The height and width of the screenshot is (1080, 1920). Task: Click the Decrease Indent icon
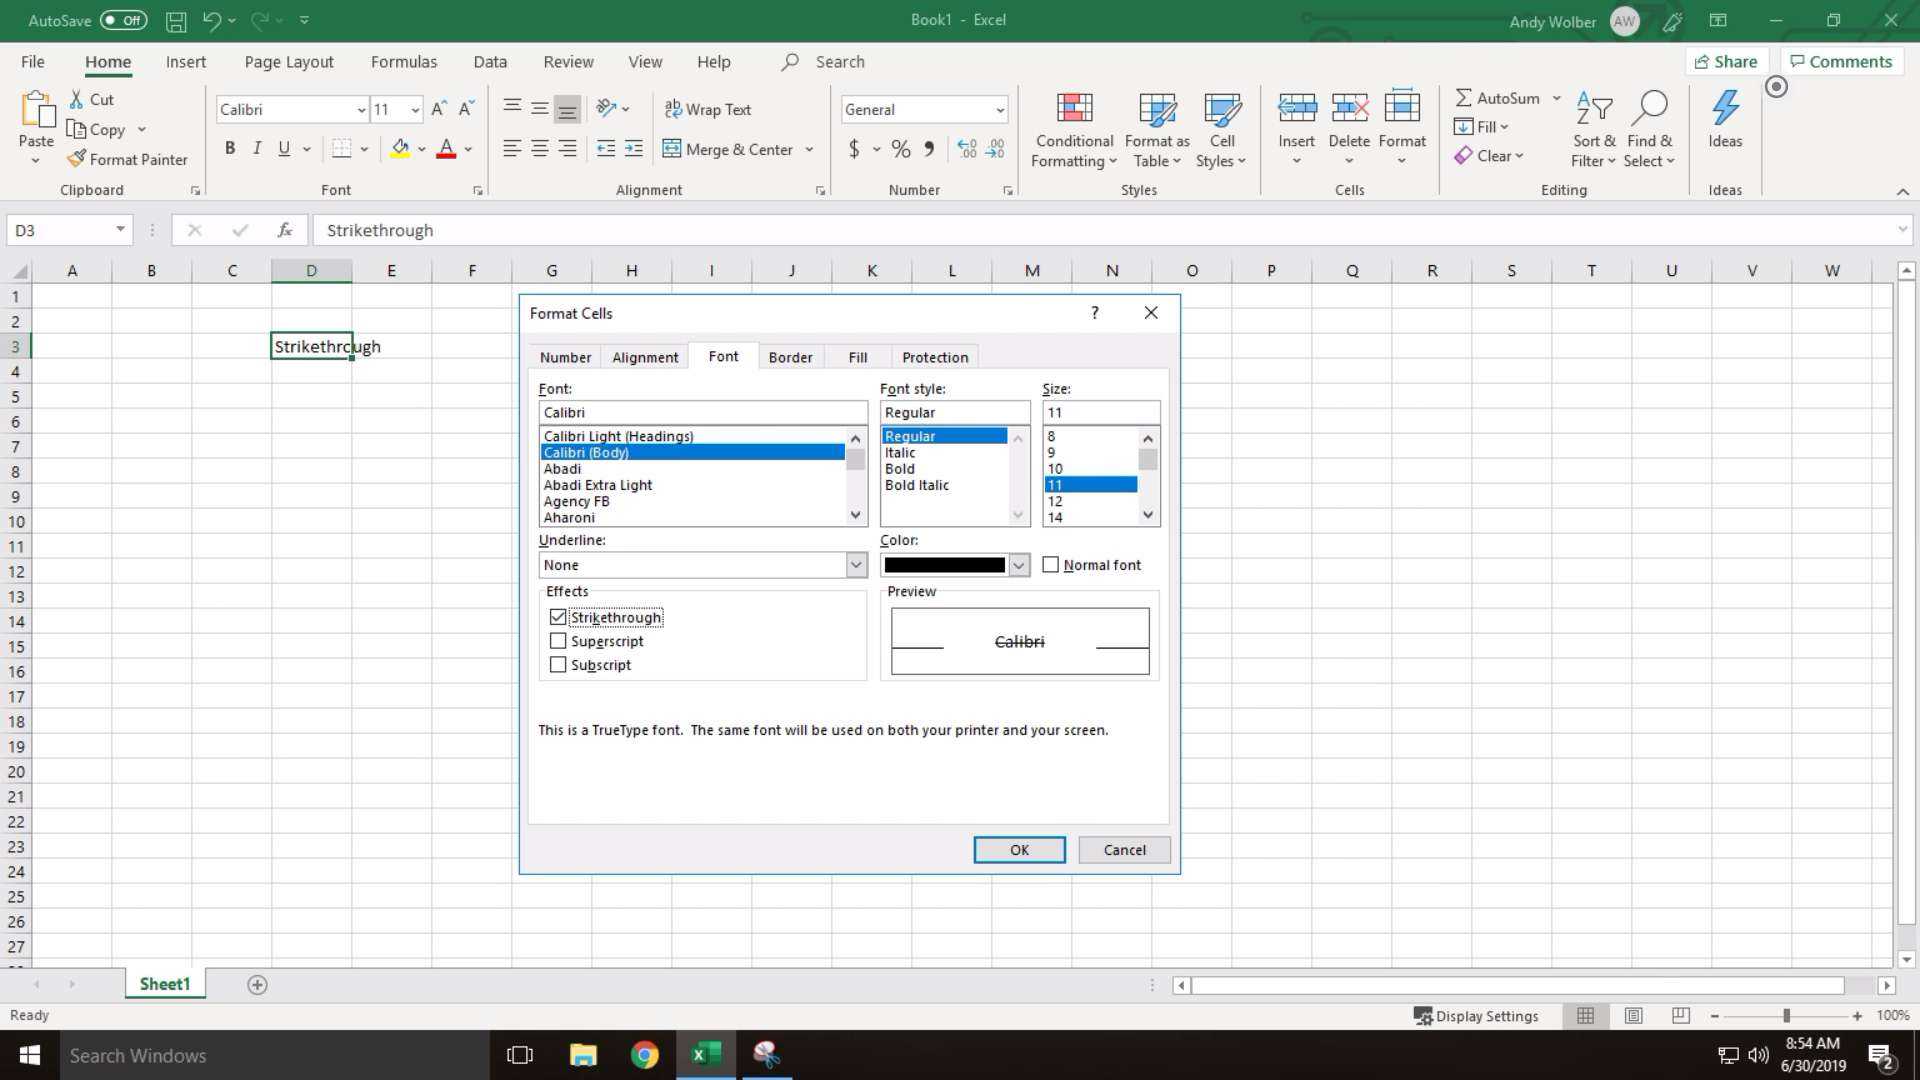coord(606,148)
